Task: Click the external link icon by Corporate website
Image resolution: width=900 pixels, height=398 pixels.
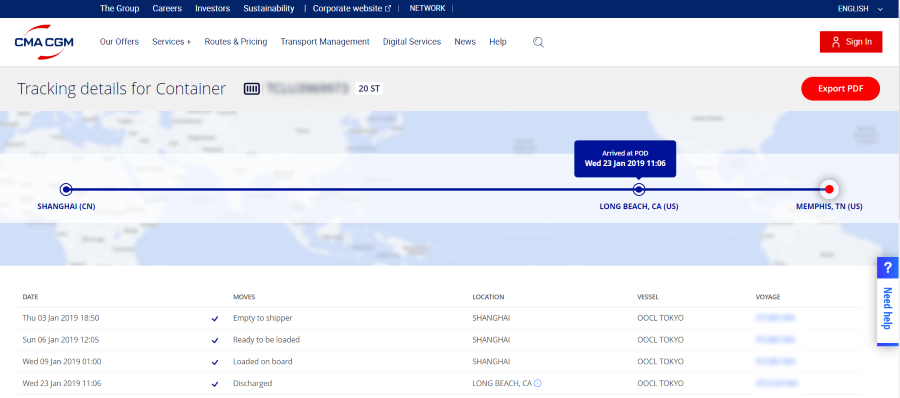Action: (388, 9)
